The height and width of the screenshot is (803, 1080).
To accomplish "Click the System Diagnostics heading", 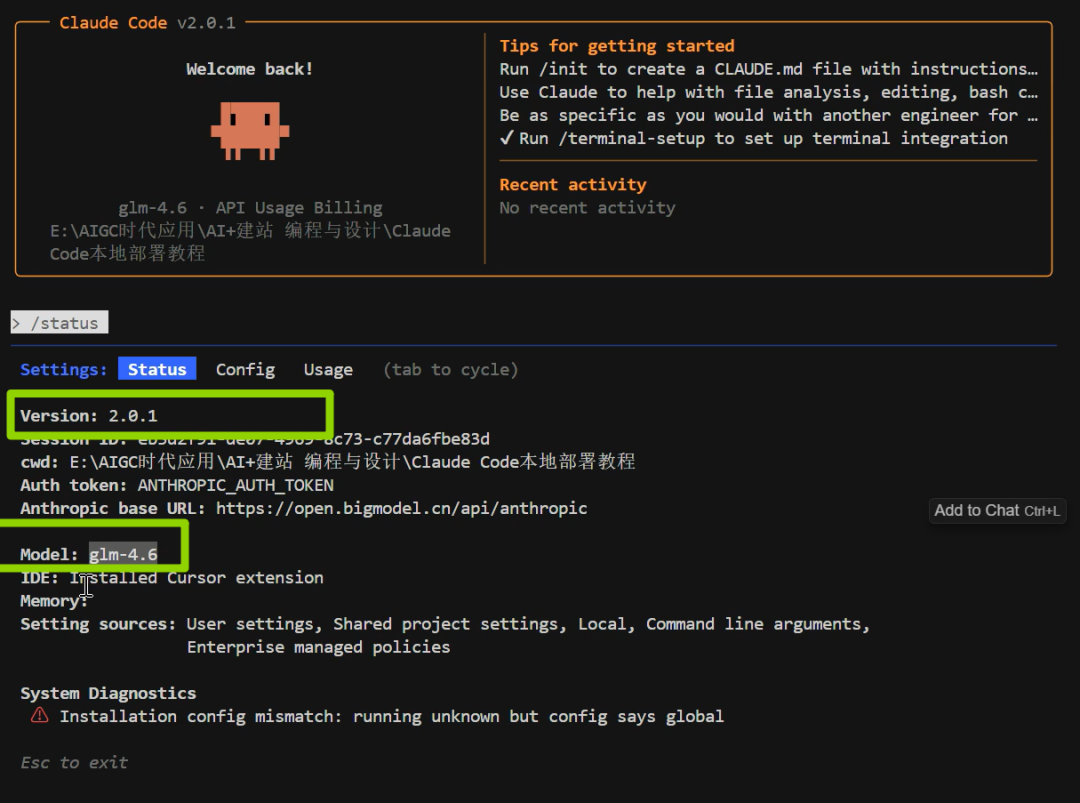I will [108, 693].
